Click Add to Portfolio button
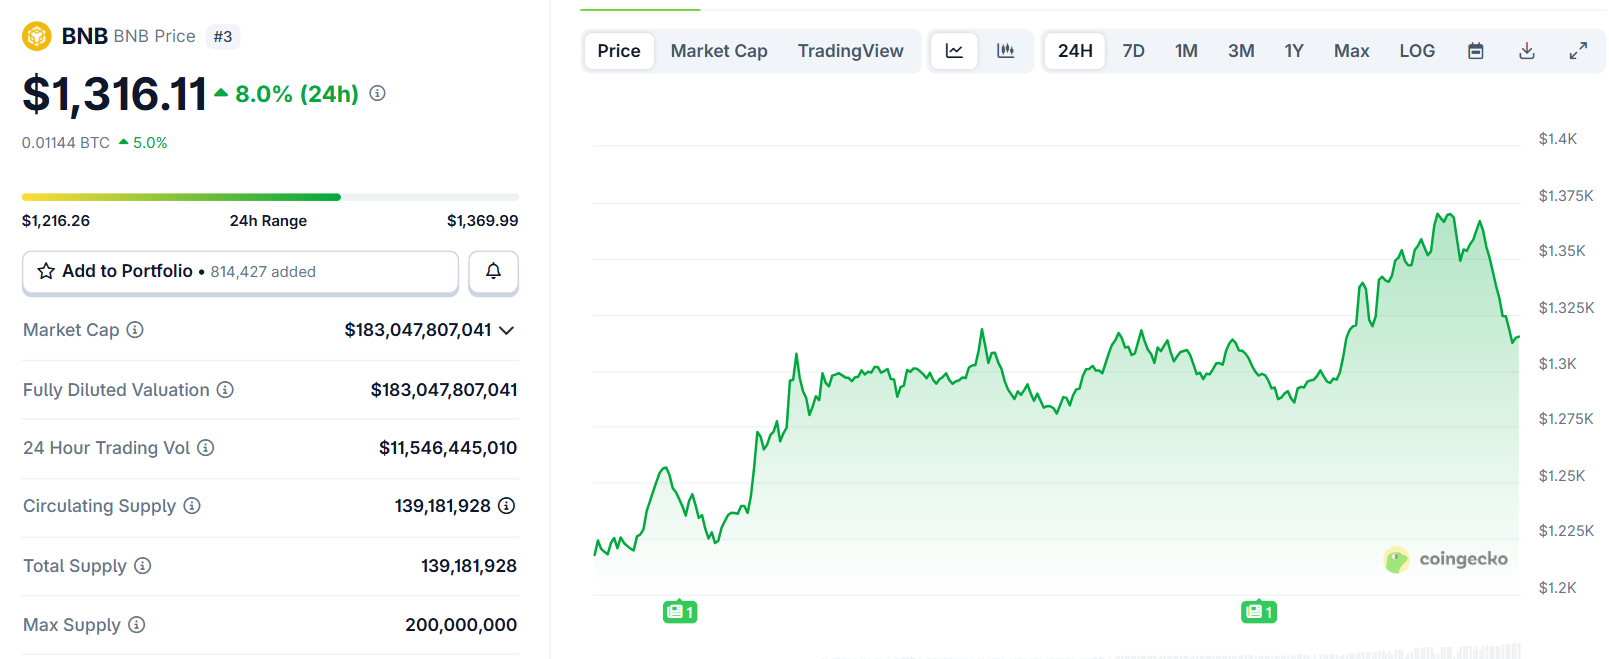This screenshot has height=659, width=1609. (x=240, y=272)
